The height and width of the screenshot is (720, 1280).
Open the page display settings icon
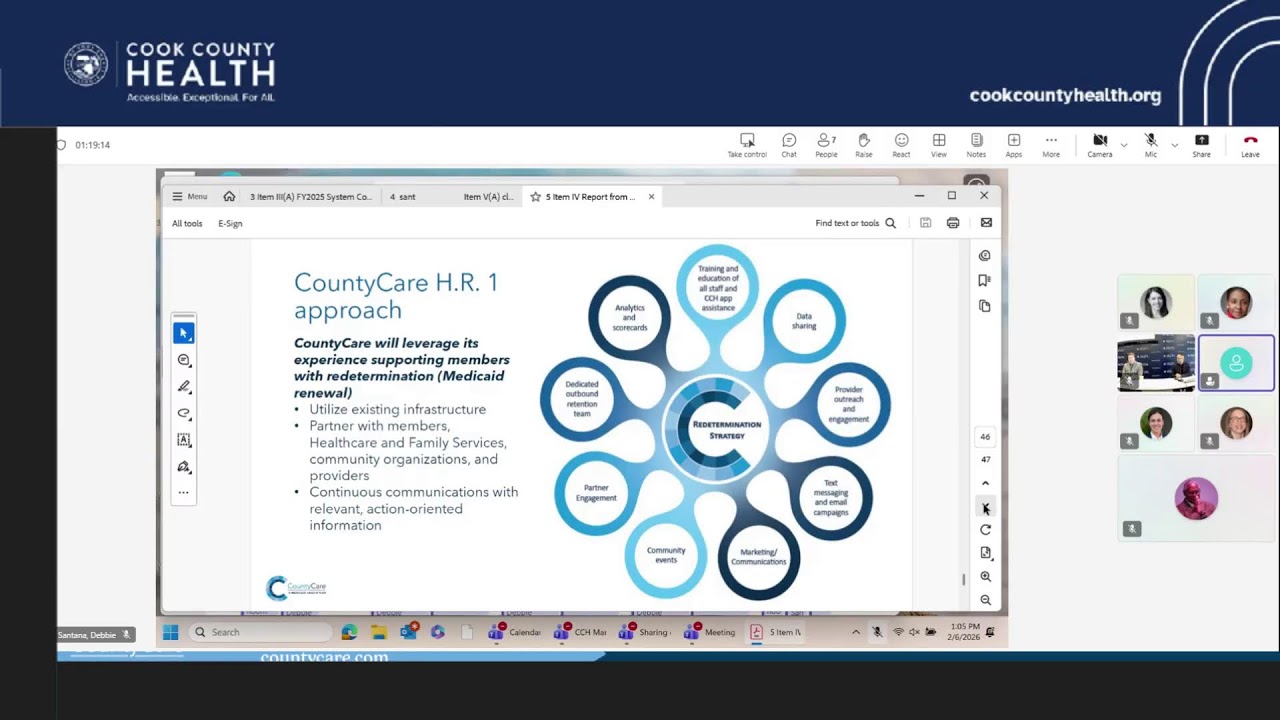(x=985, y=553)
